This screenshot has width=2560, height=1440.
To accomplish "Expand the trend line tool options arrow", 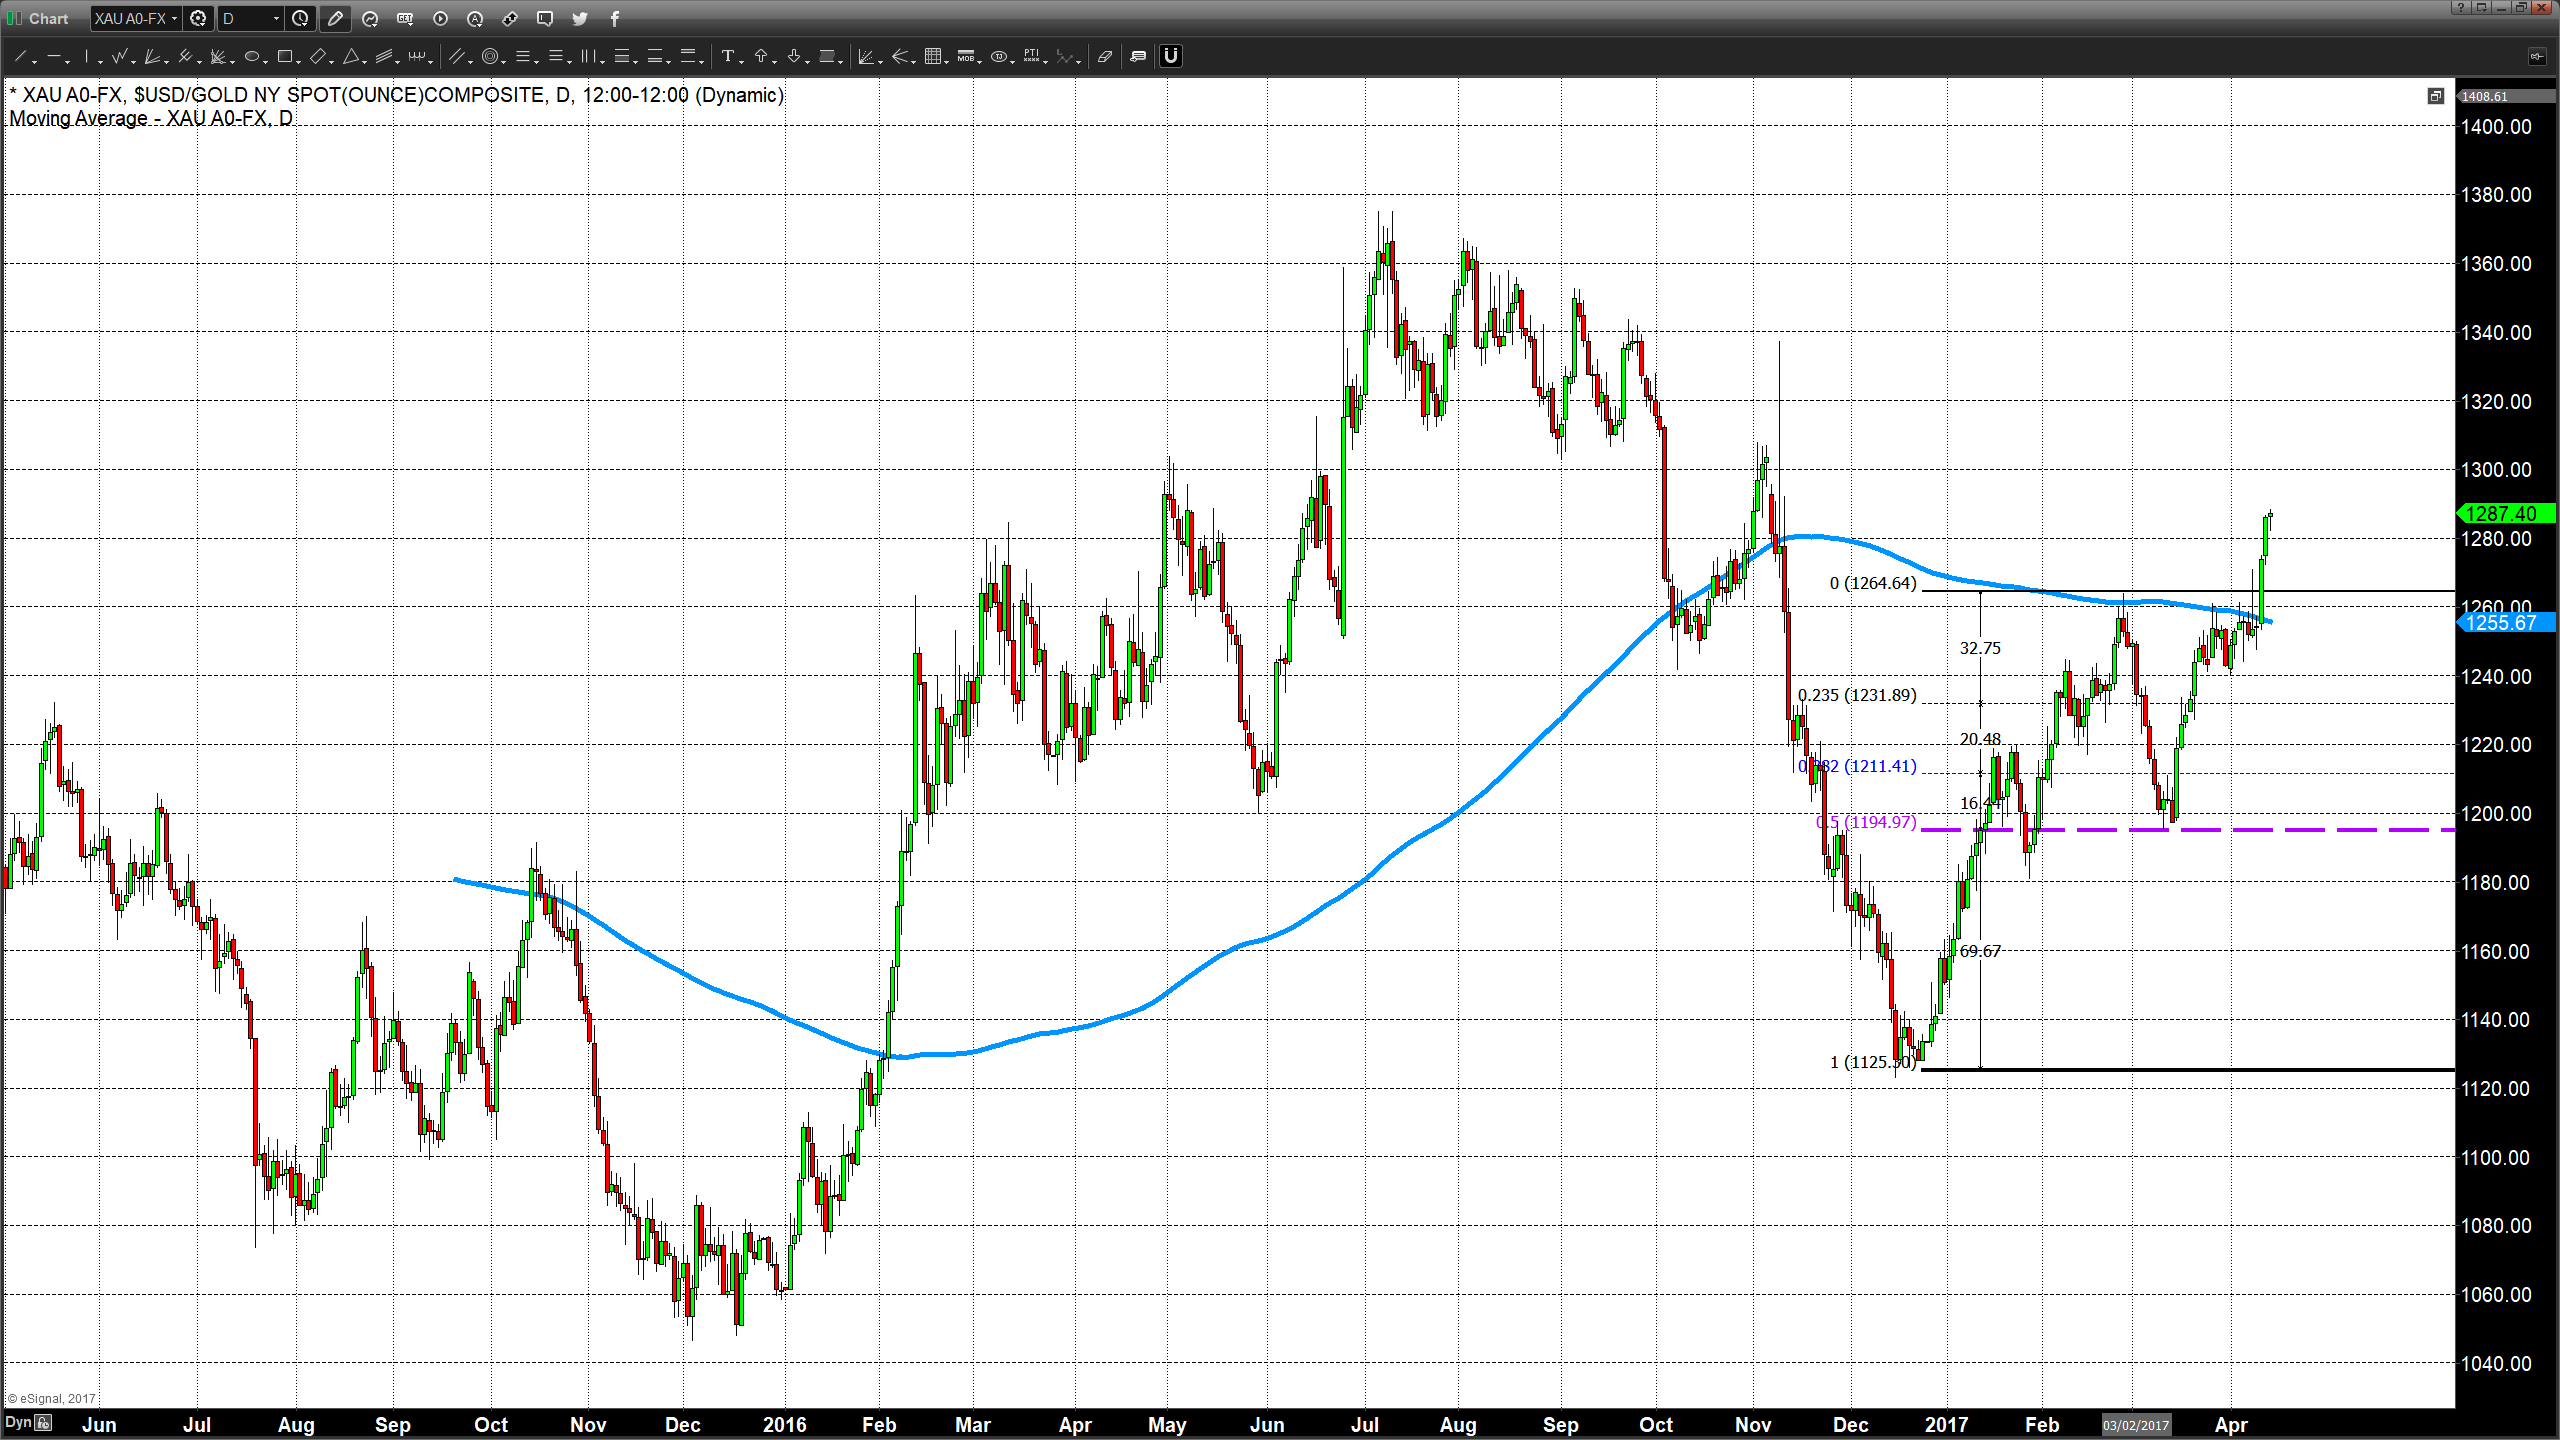I will 36,62.
